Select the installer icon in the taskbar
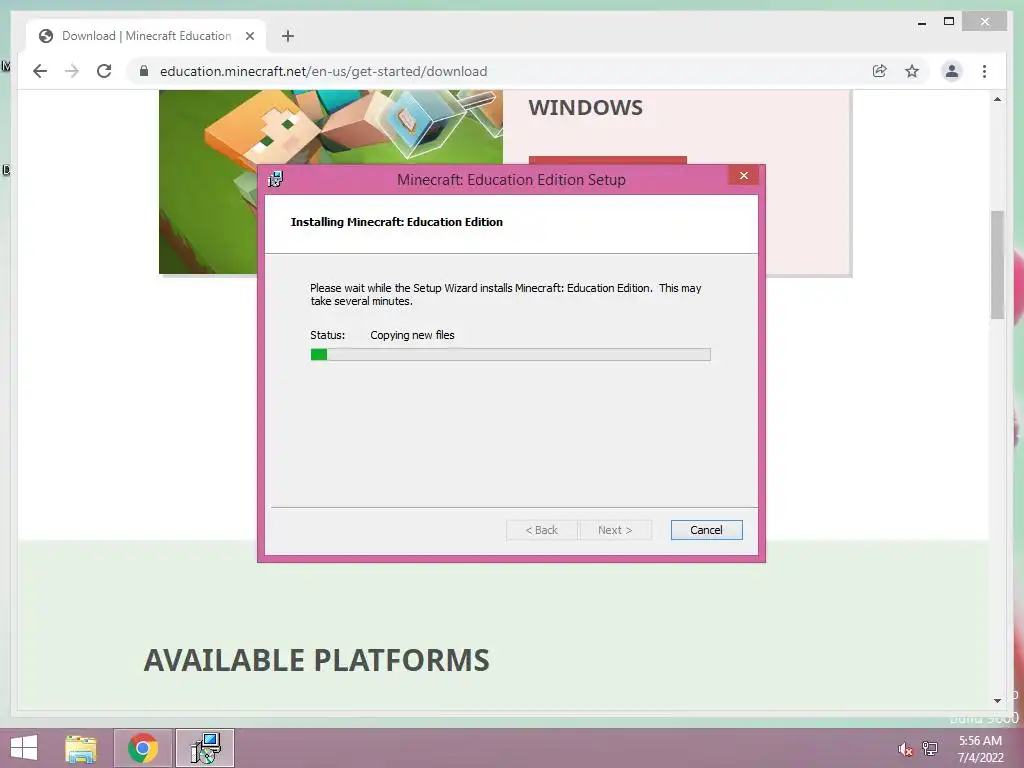 coord(205,748)
